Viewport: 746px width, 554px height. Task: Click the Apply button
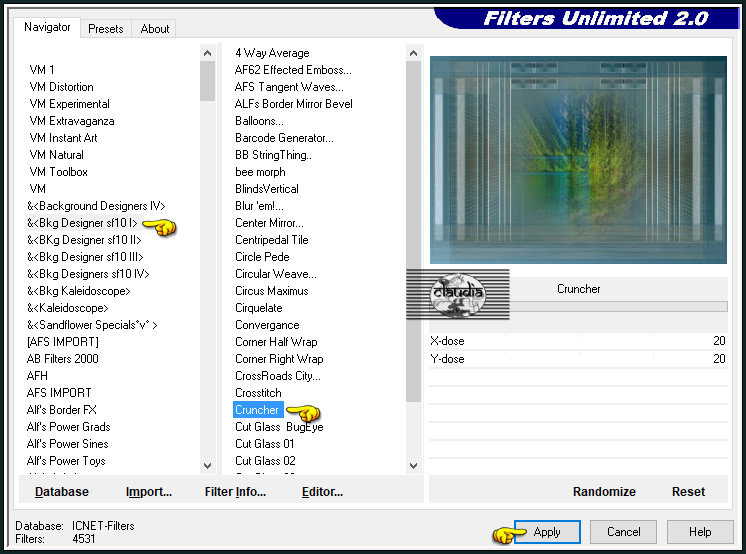(547, 532)
